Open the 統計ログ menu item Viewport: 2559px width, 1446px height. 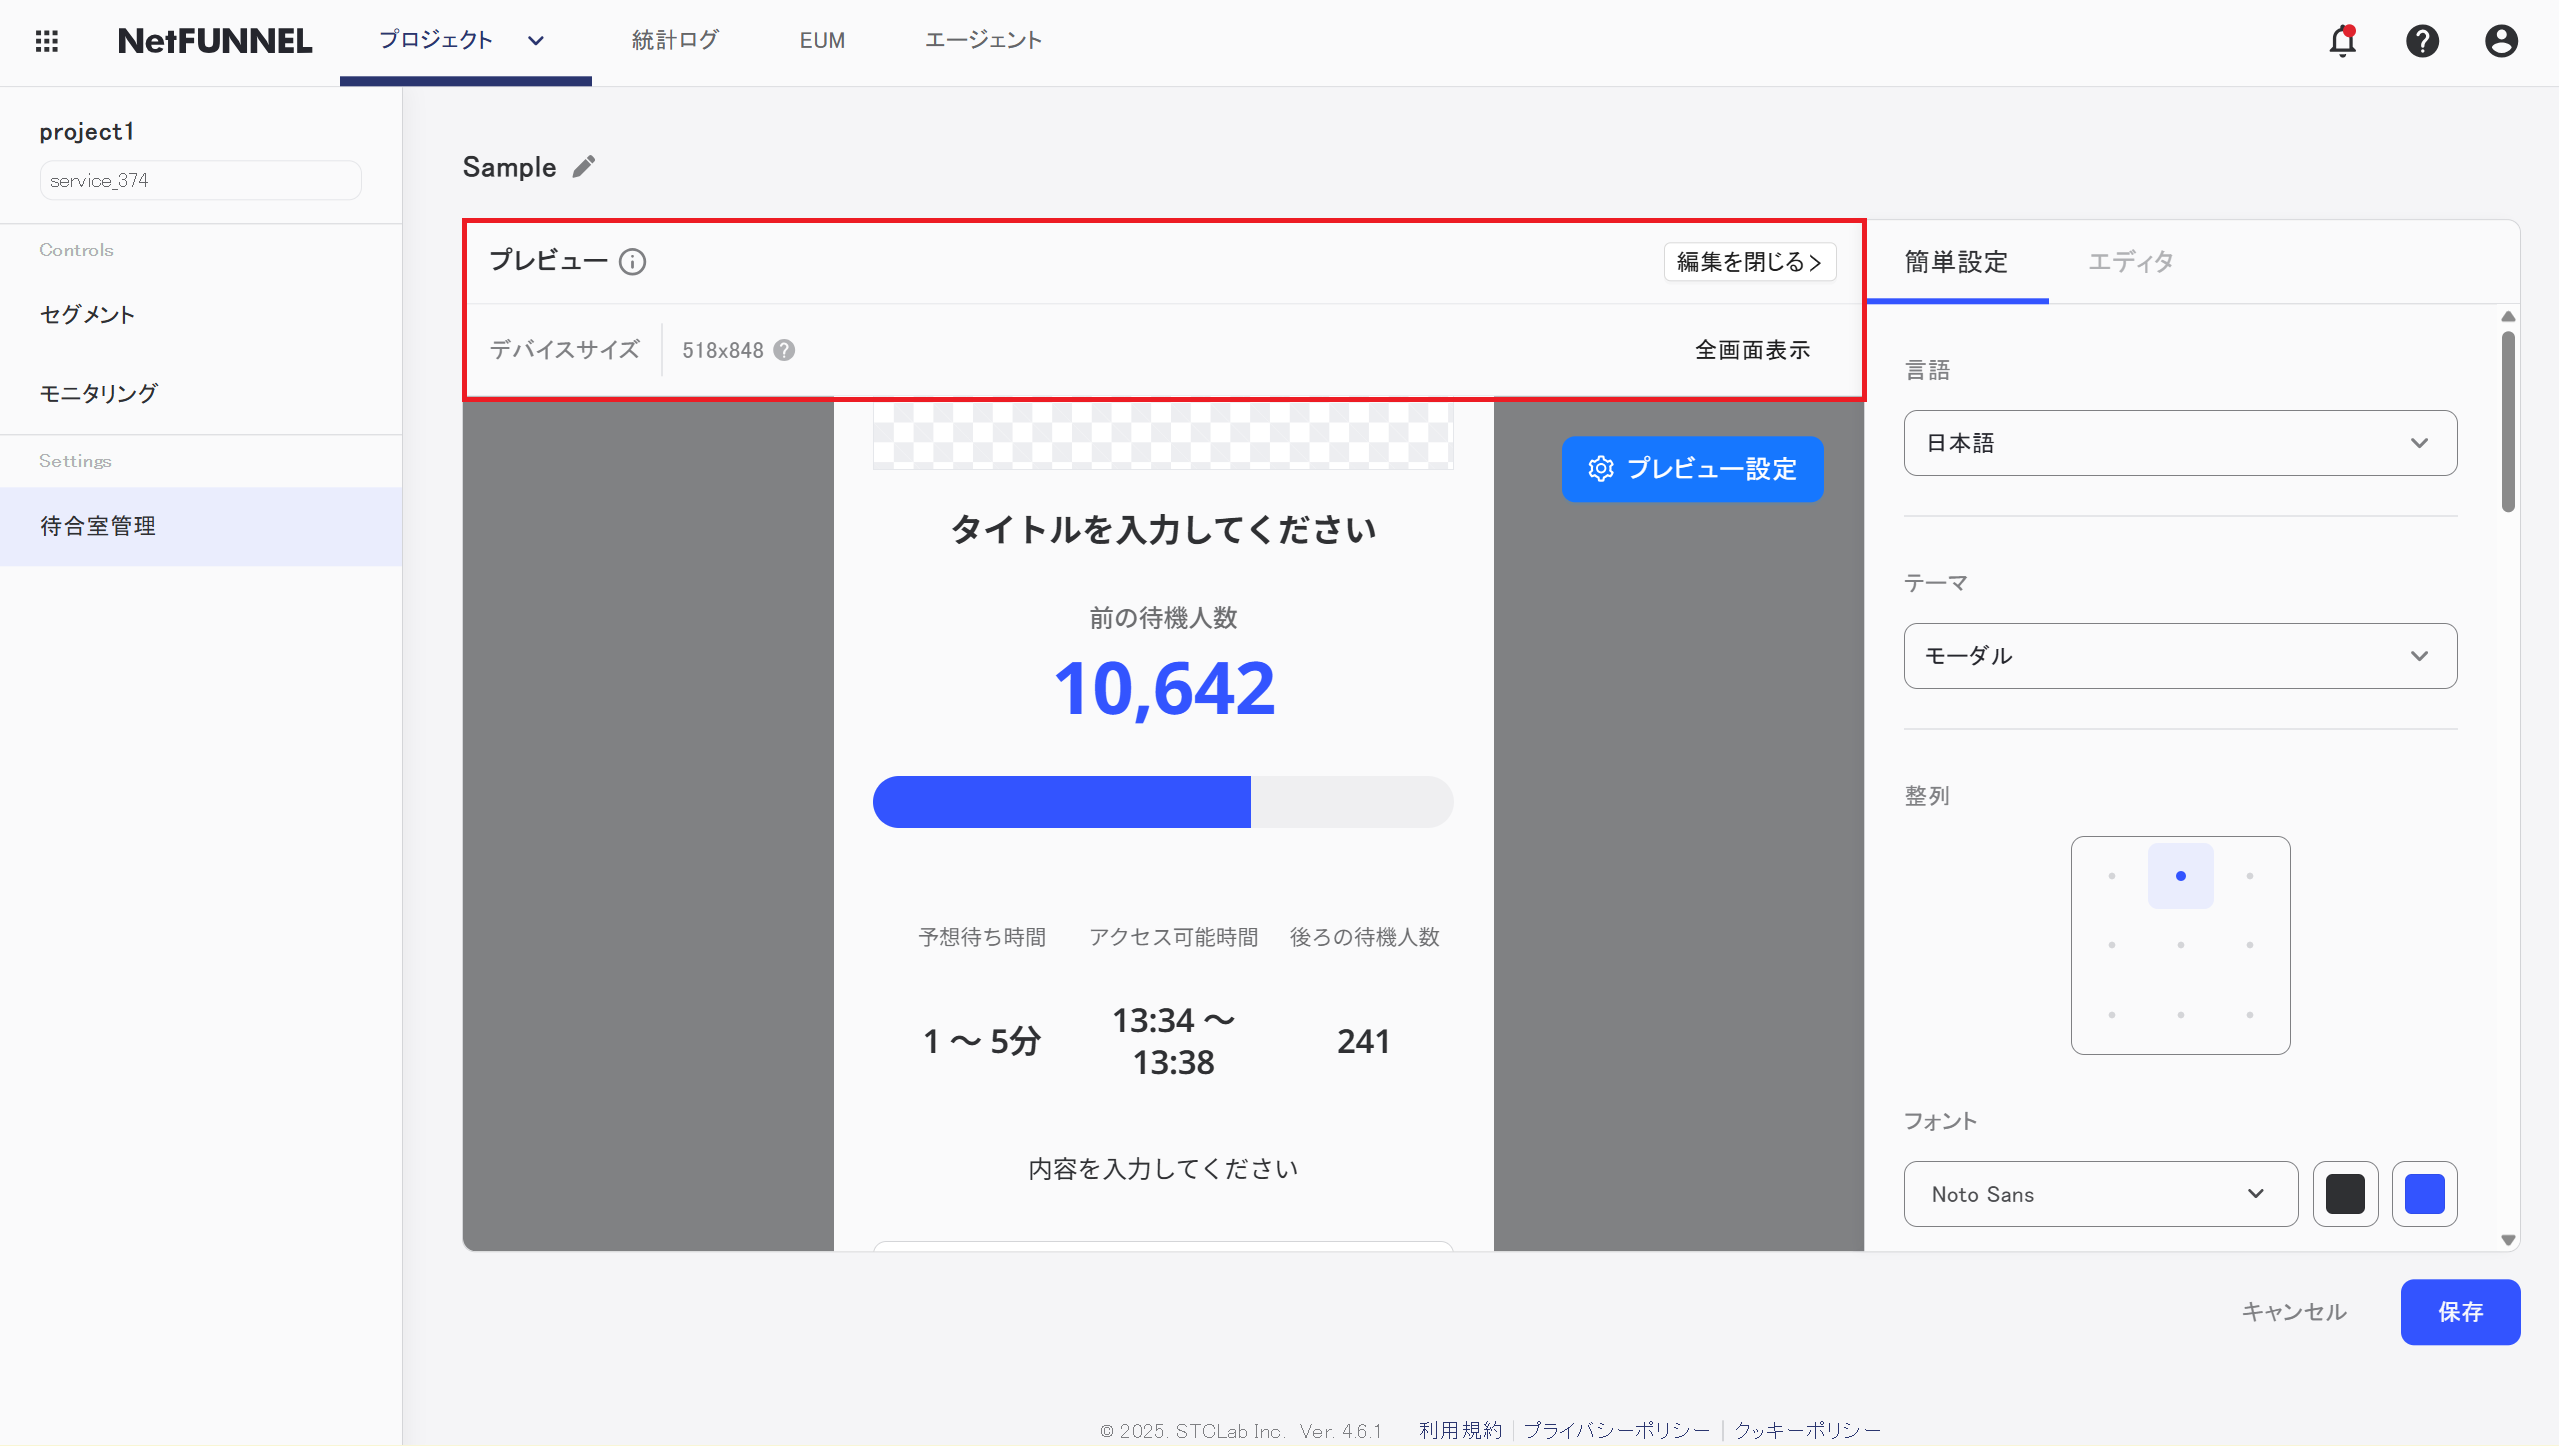(x=674, y=40)
